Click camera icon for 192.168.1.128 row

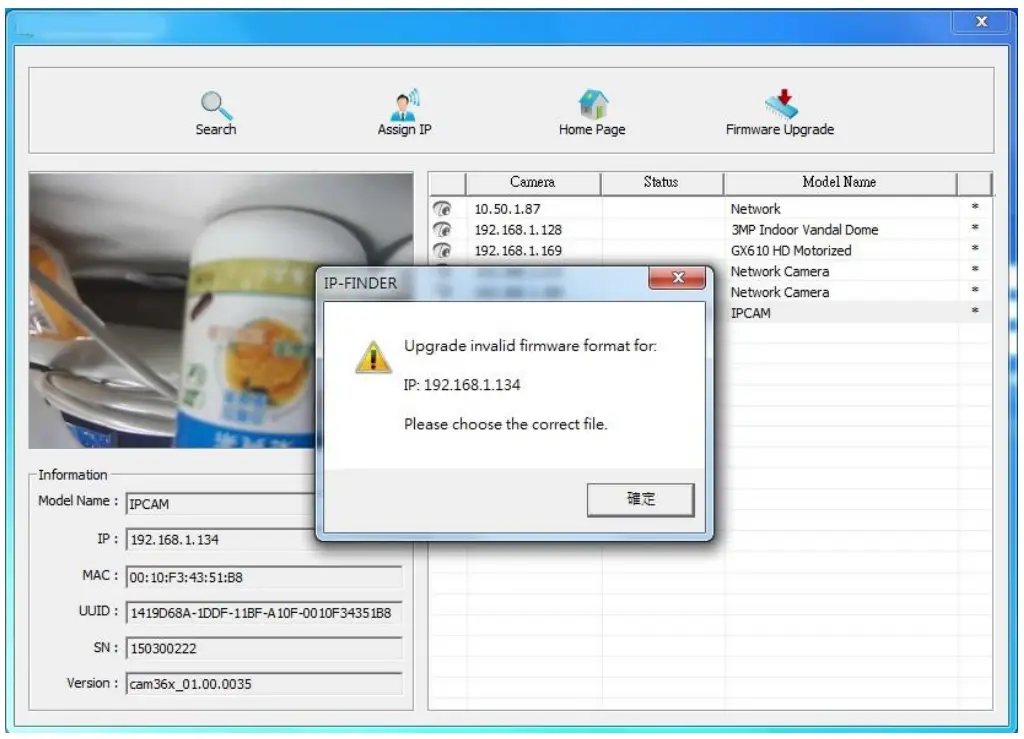click(442, 230)
